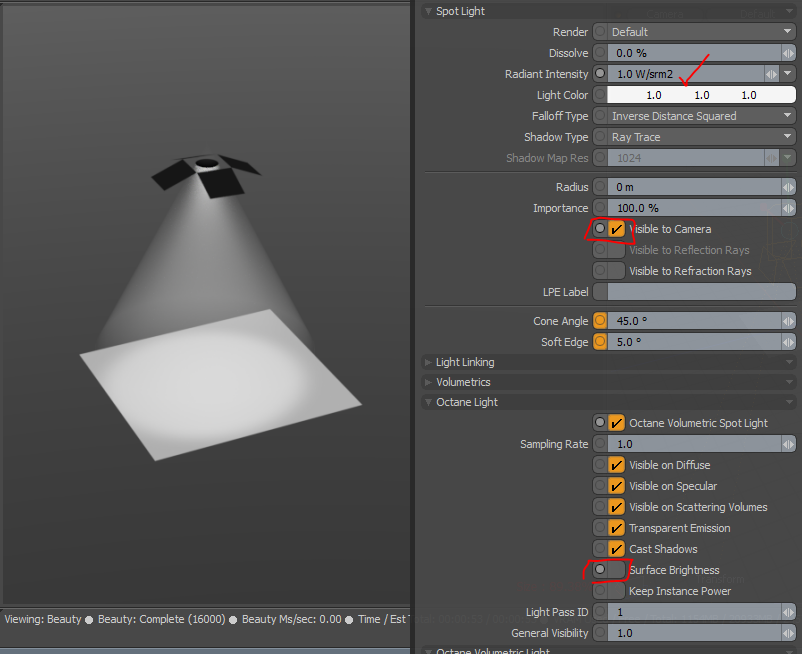Click Beauty: Complete (16000) status text
Screen dimensions: 802x654
point(162,619)
